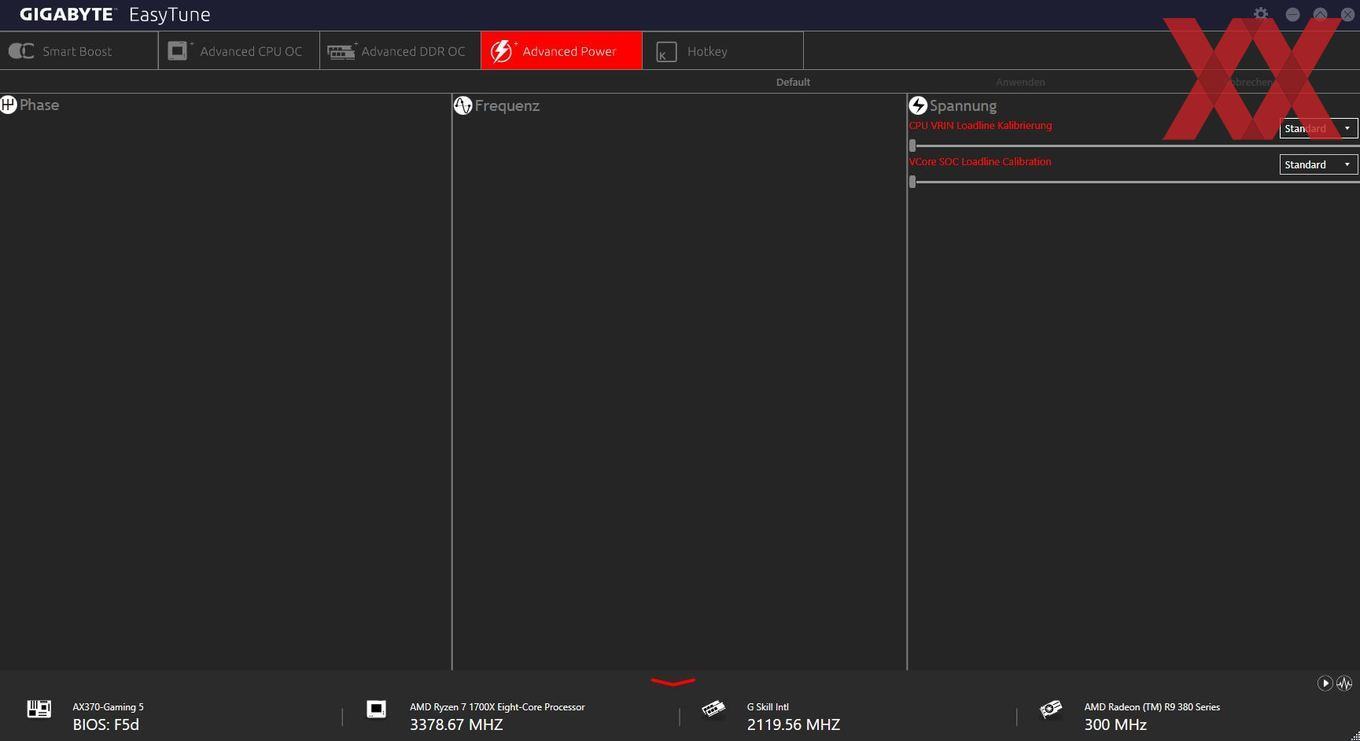Open CPU VRIN Loadline Kalibrierung dropdown
Image resolution: width=1360 pixels, height=741 pixels.
tap(1318, 128)
